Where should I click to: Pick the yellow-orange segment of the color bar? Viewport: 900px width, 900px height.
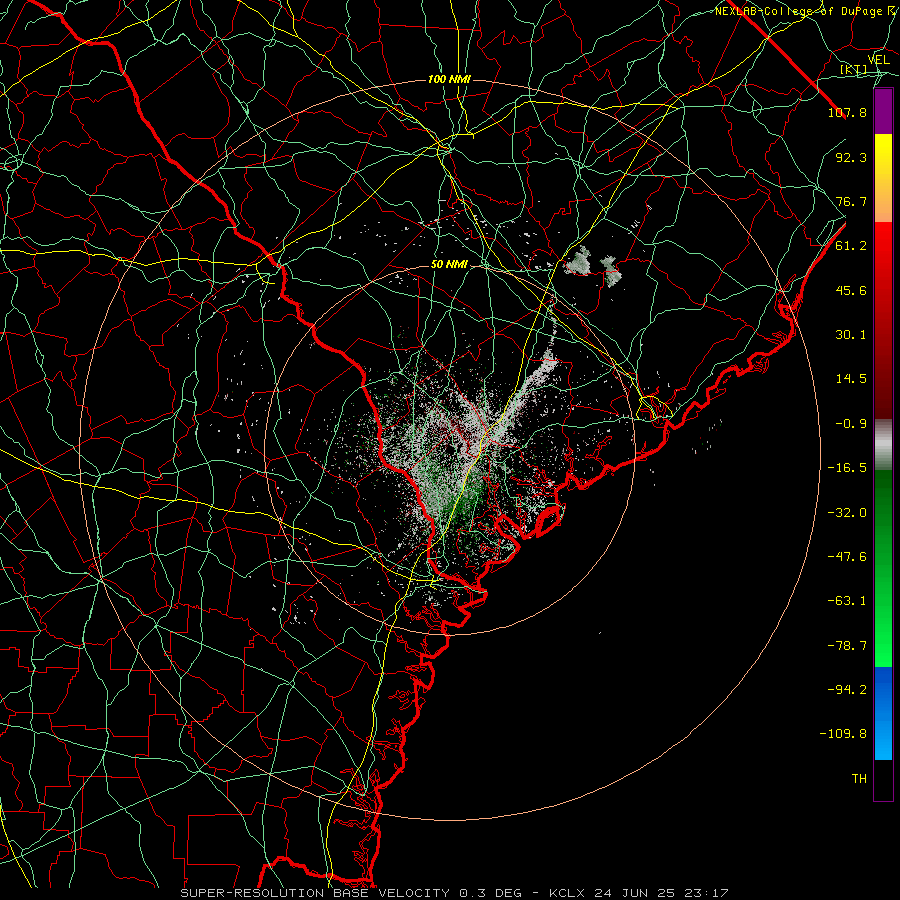(883, 178)
